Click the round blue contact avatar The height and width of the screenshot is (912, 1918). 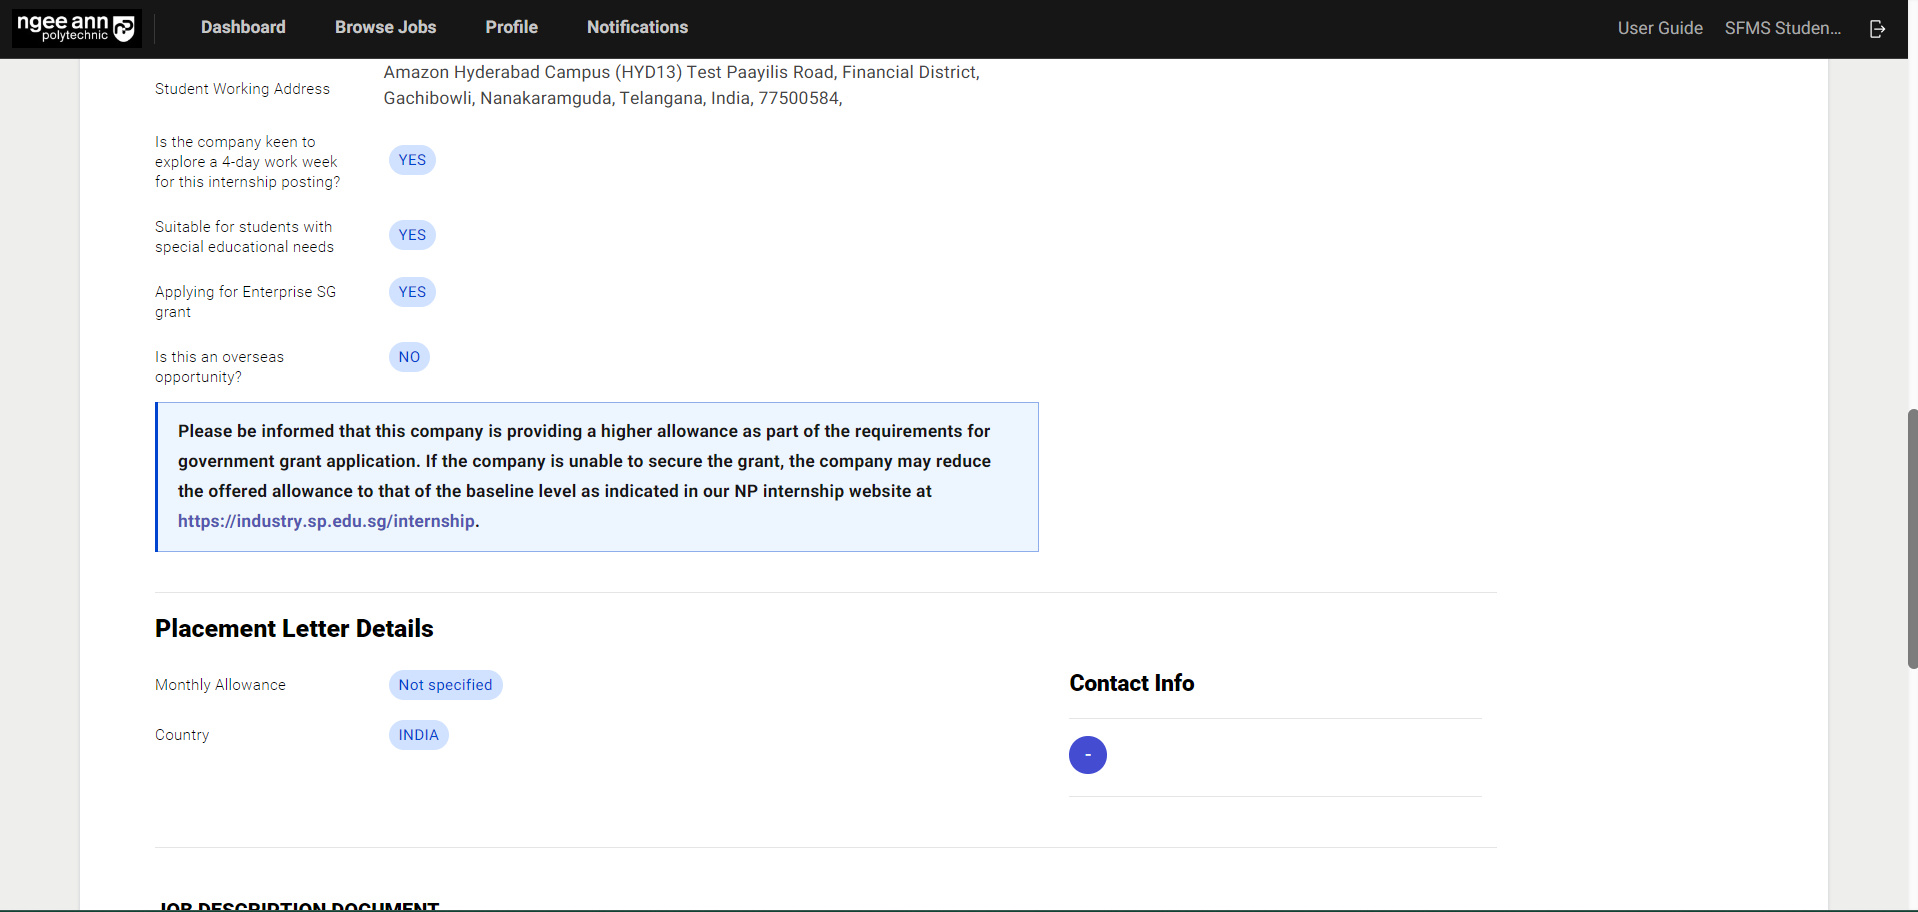1087,755
